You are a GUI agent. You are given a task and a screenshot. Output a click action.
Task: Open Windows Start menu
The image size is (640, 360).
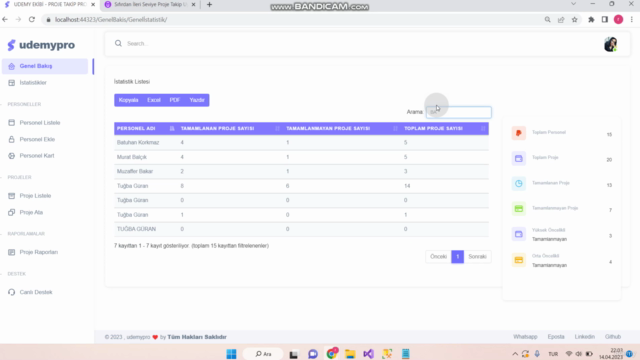[231, 354]
